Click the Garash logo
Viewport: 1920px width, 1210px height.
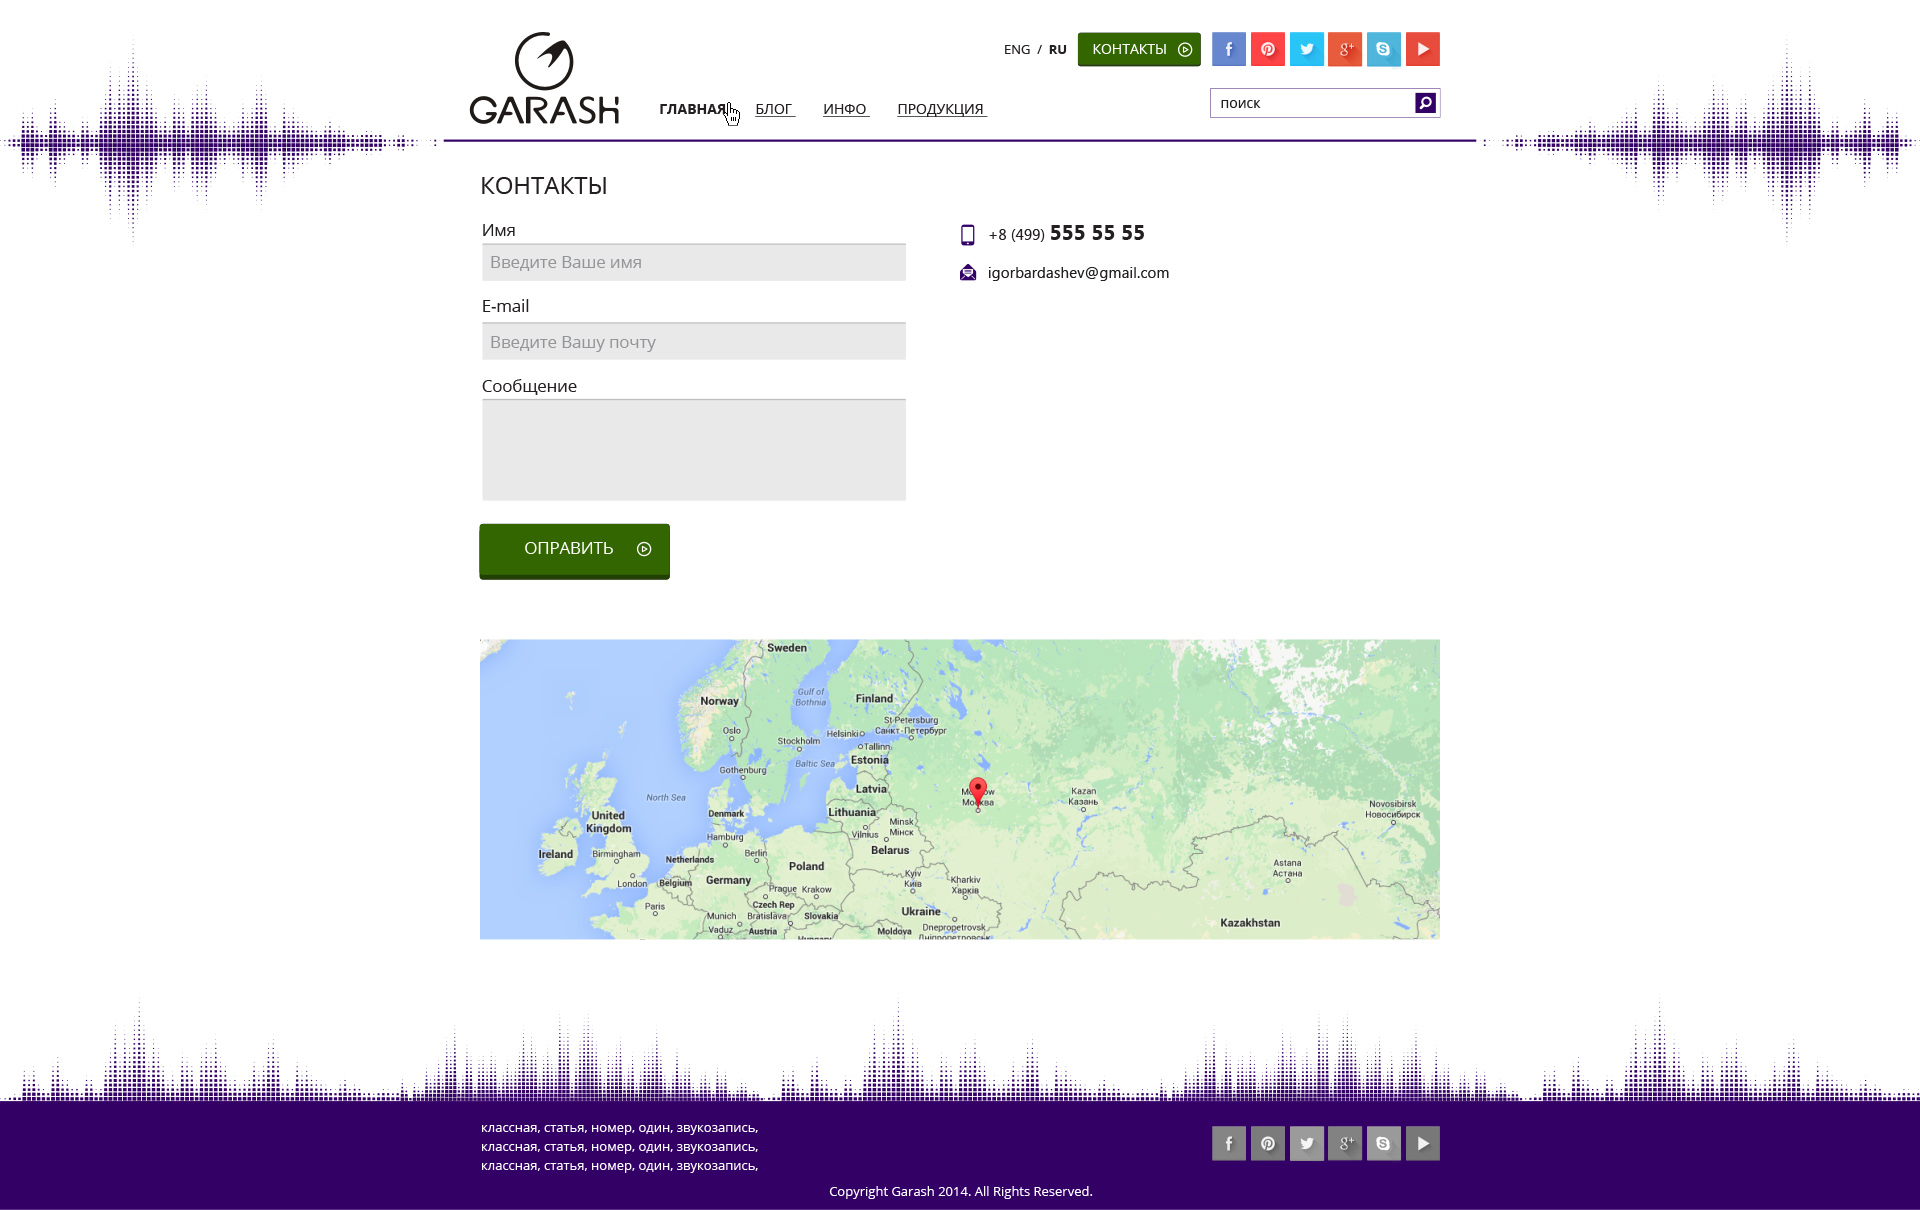pyautogui.click(x=545, y=78)
